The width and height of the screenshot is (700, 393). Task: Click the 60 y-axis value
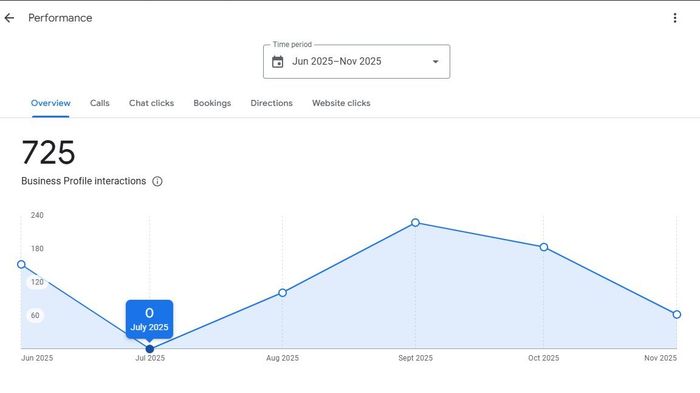point(35,316)
